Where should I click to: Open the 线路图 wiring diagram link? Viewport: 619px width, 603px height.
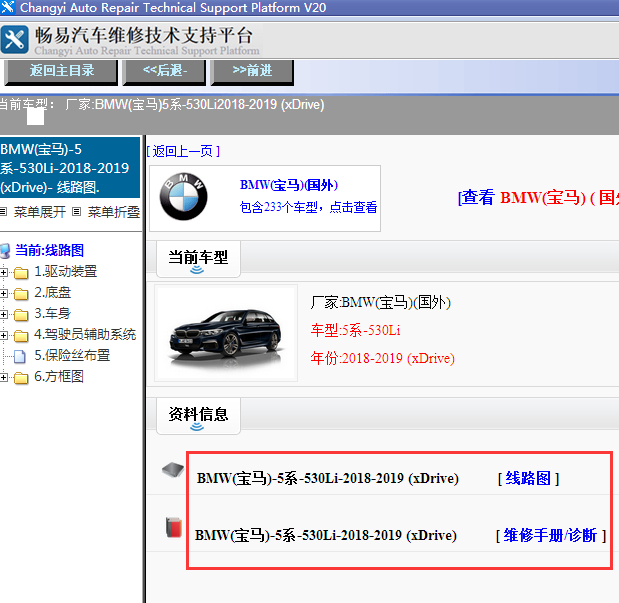(528, 478)
